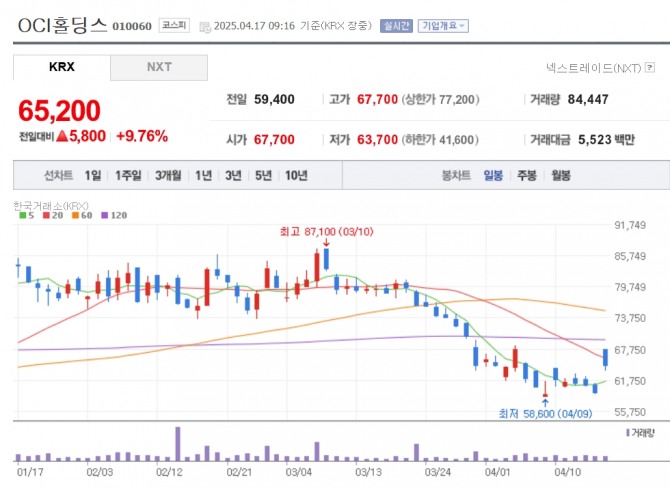Click the 실시간 badge button
This screenshot has width=670, height=488.
(396, 26)
